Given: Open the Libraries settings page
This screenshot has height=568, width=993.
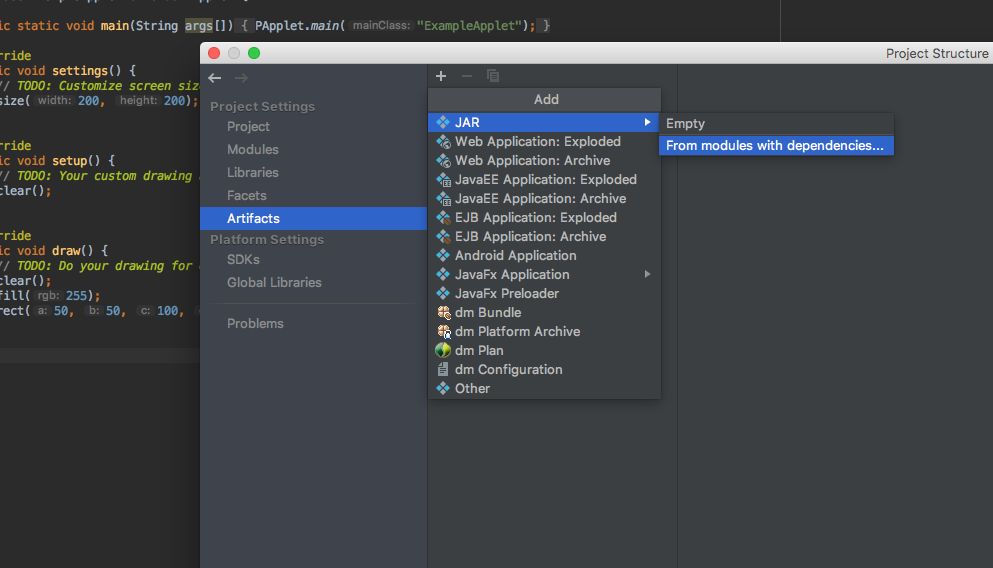Looking at the screenshot, I should click(x=253, y=173).
